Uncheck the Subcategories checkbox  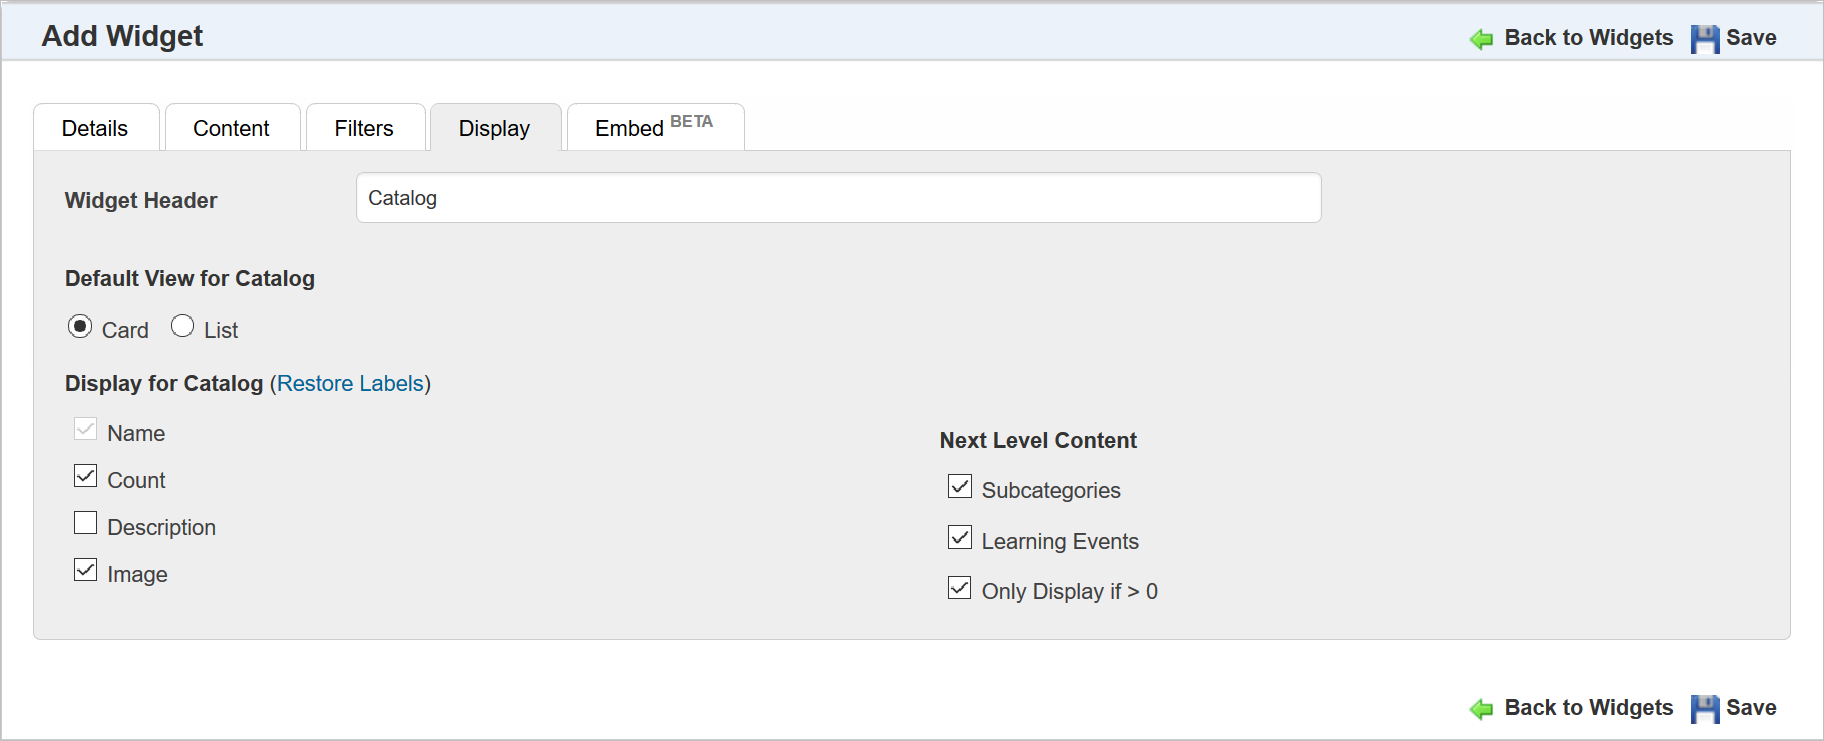960,487
